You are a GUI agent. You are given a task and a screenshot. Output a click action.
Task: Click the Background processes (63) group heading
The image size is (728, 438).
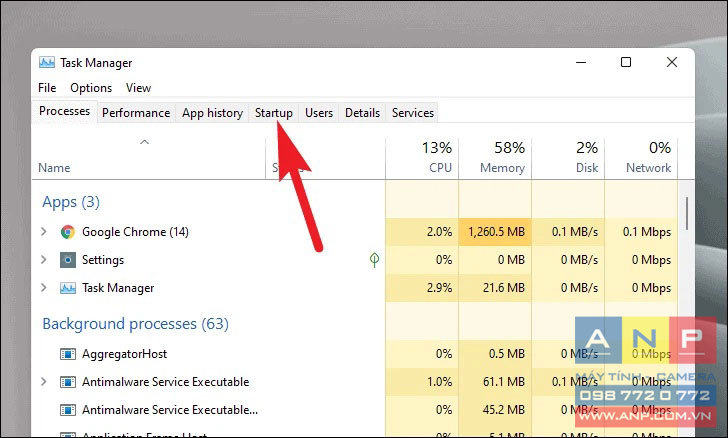pyautogui.click(x=136, y=324)
